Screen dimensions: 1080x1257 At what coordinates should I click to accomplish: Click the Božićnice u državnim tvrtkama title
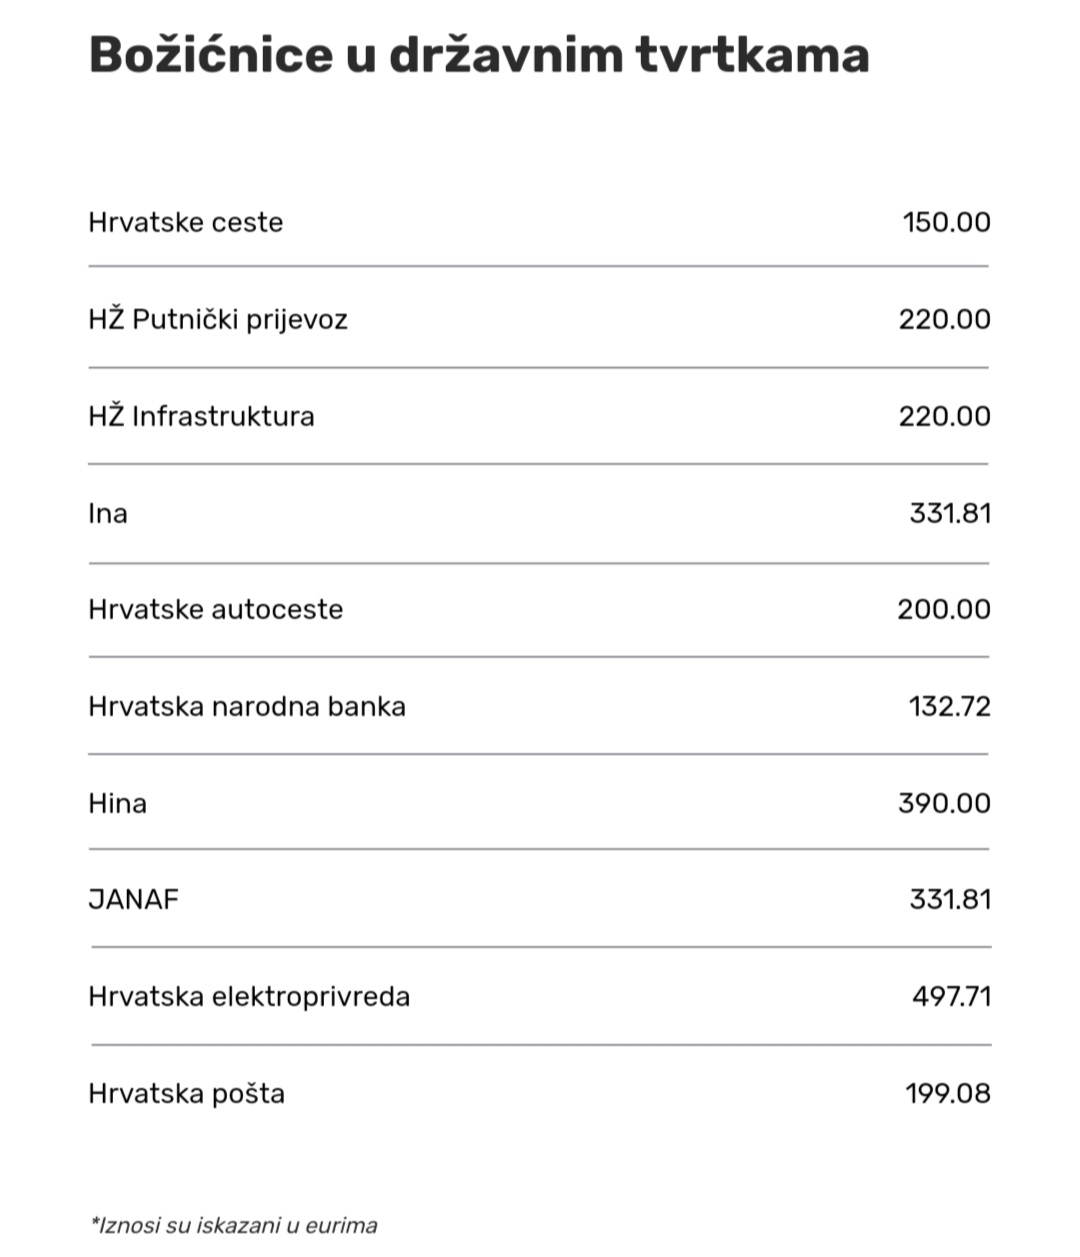(479, 55)
